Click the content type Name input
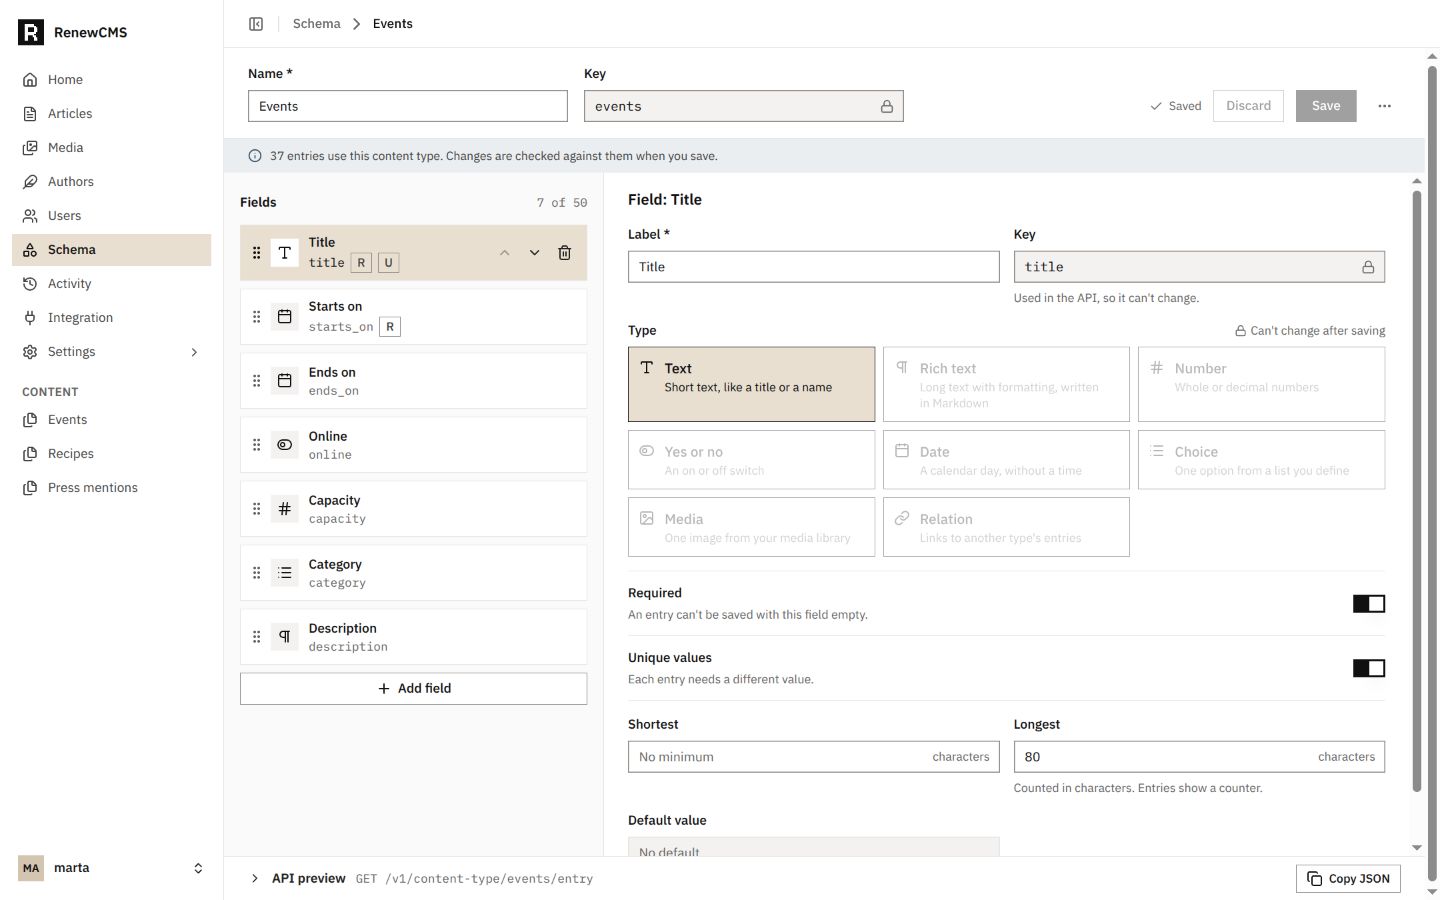 point(408,107)
